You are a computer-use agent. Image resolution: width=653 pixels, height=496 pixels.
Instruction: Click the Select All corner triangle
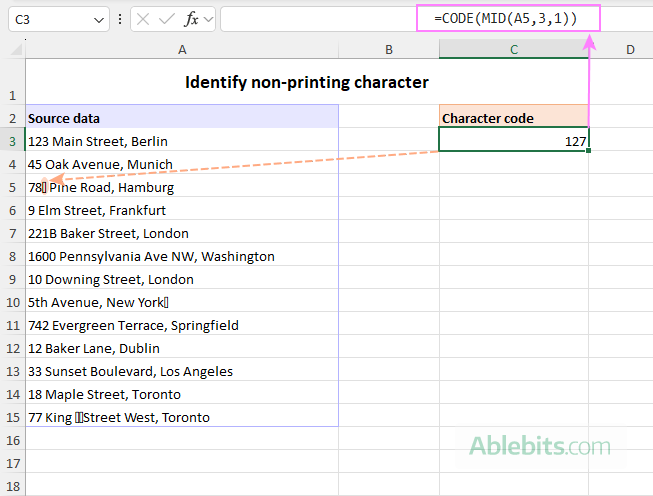(x=16, y=50)
